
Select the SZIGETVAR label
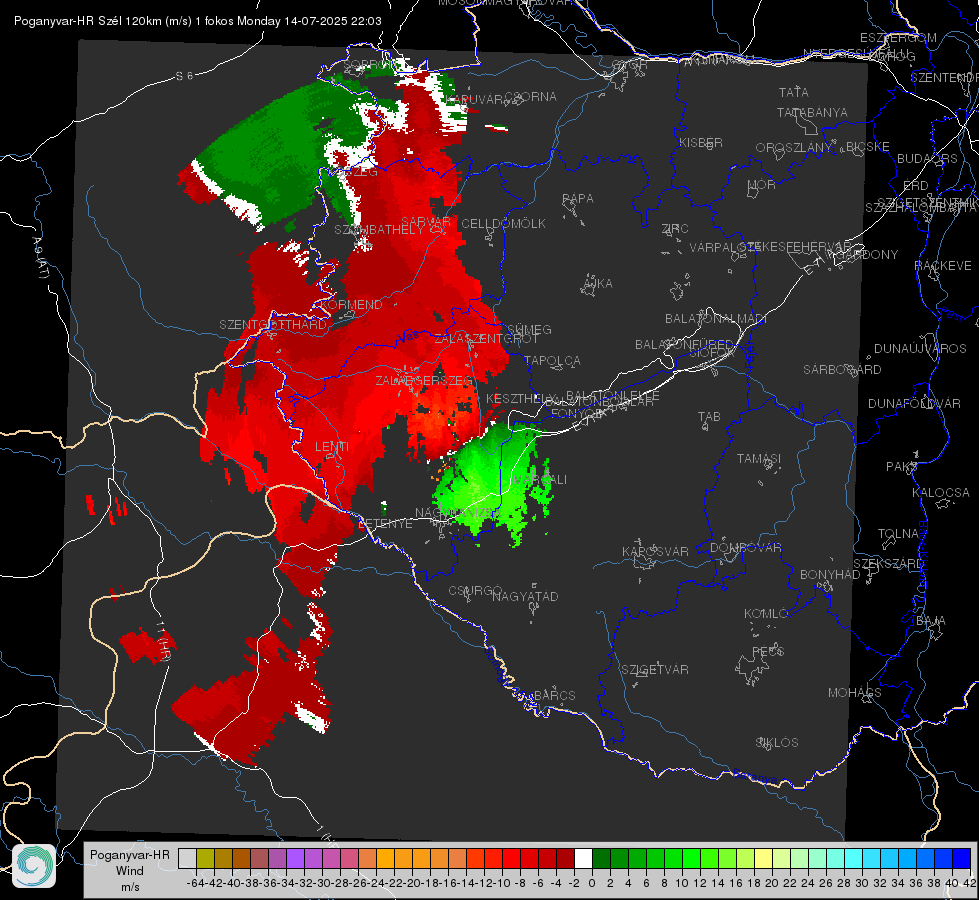pos(654,670)
